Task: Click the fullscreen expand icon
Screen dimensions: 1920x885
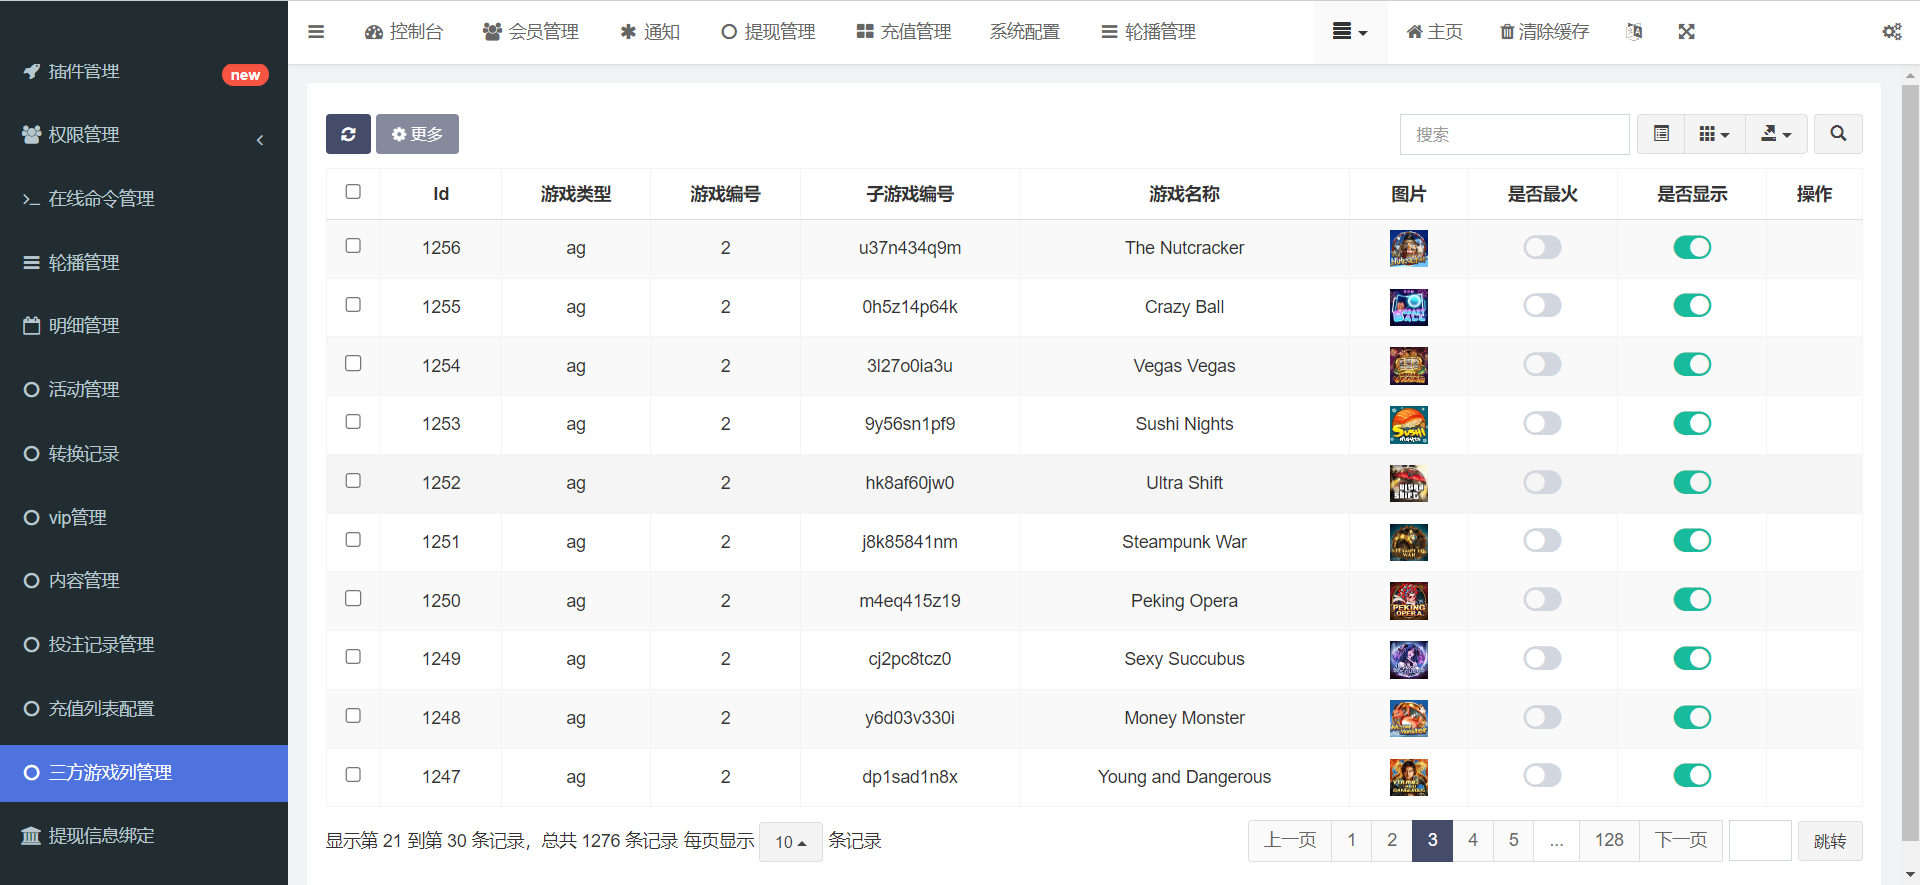Action: 1686,32
